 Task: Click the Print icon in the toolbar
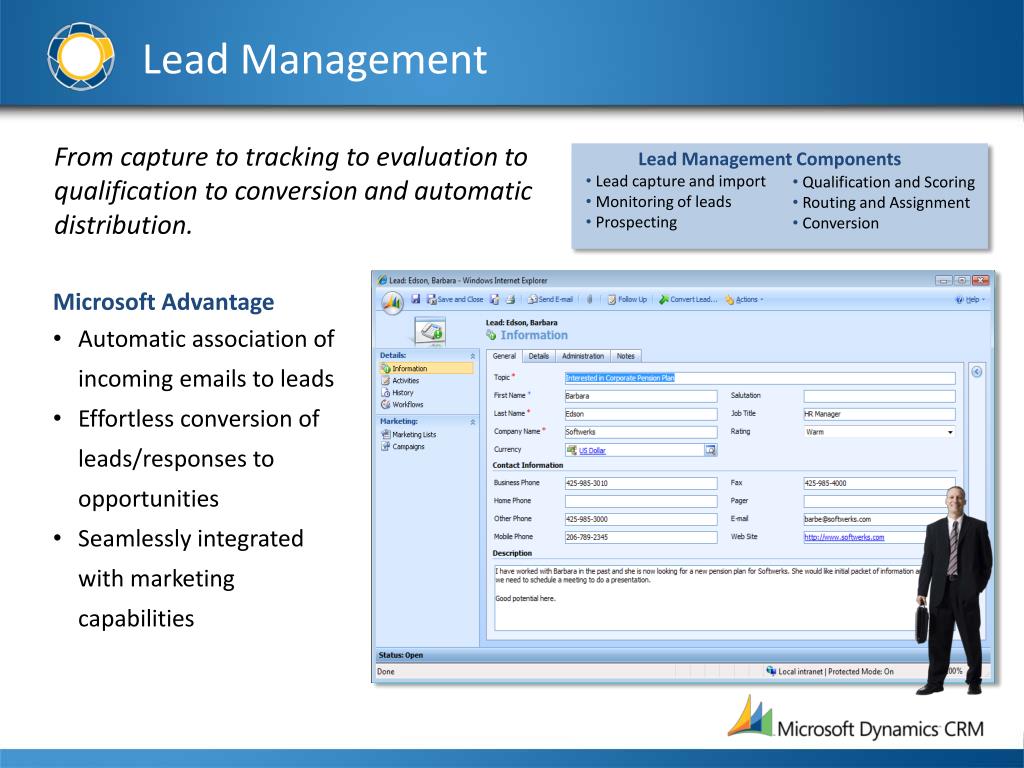(x=511, y=299)
